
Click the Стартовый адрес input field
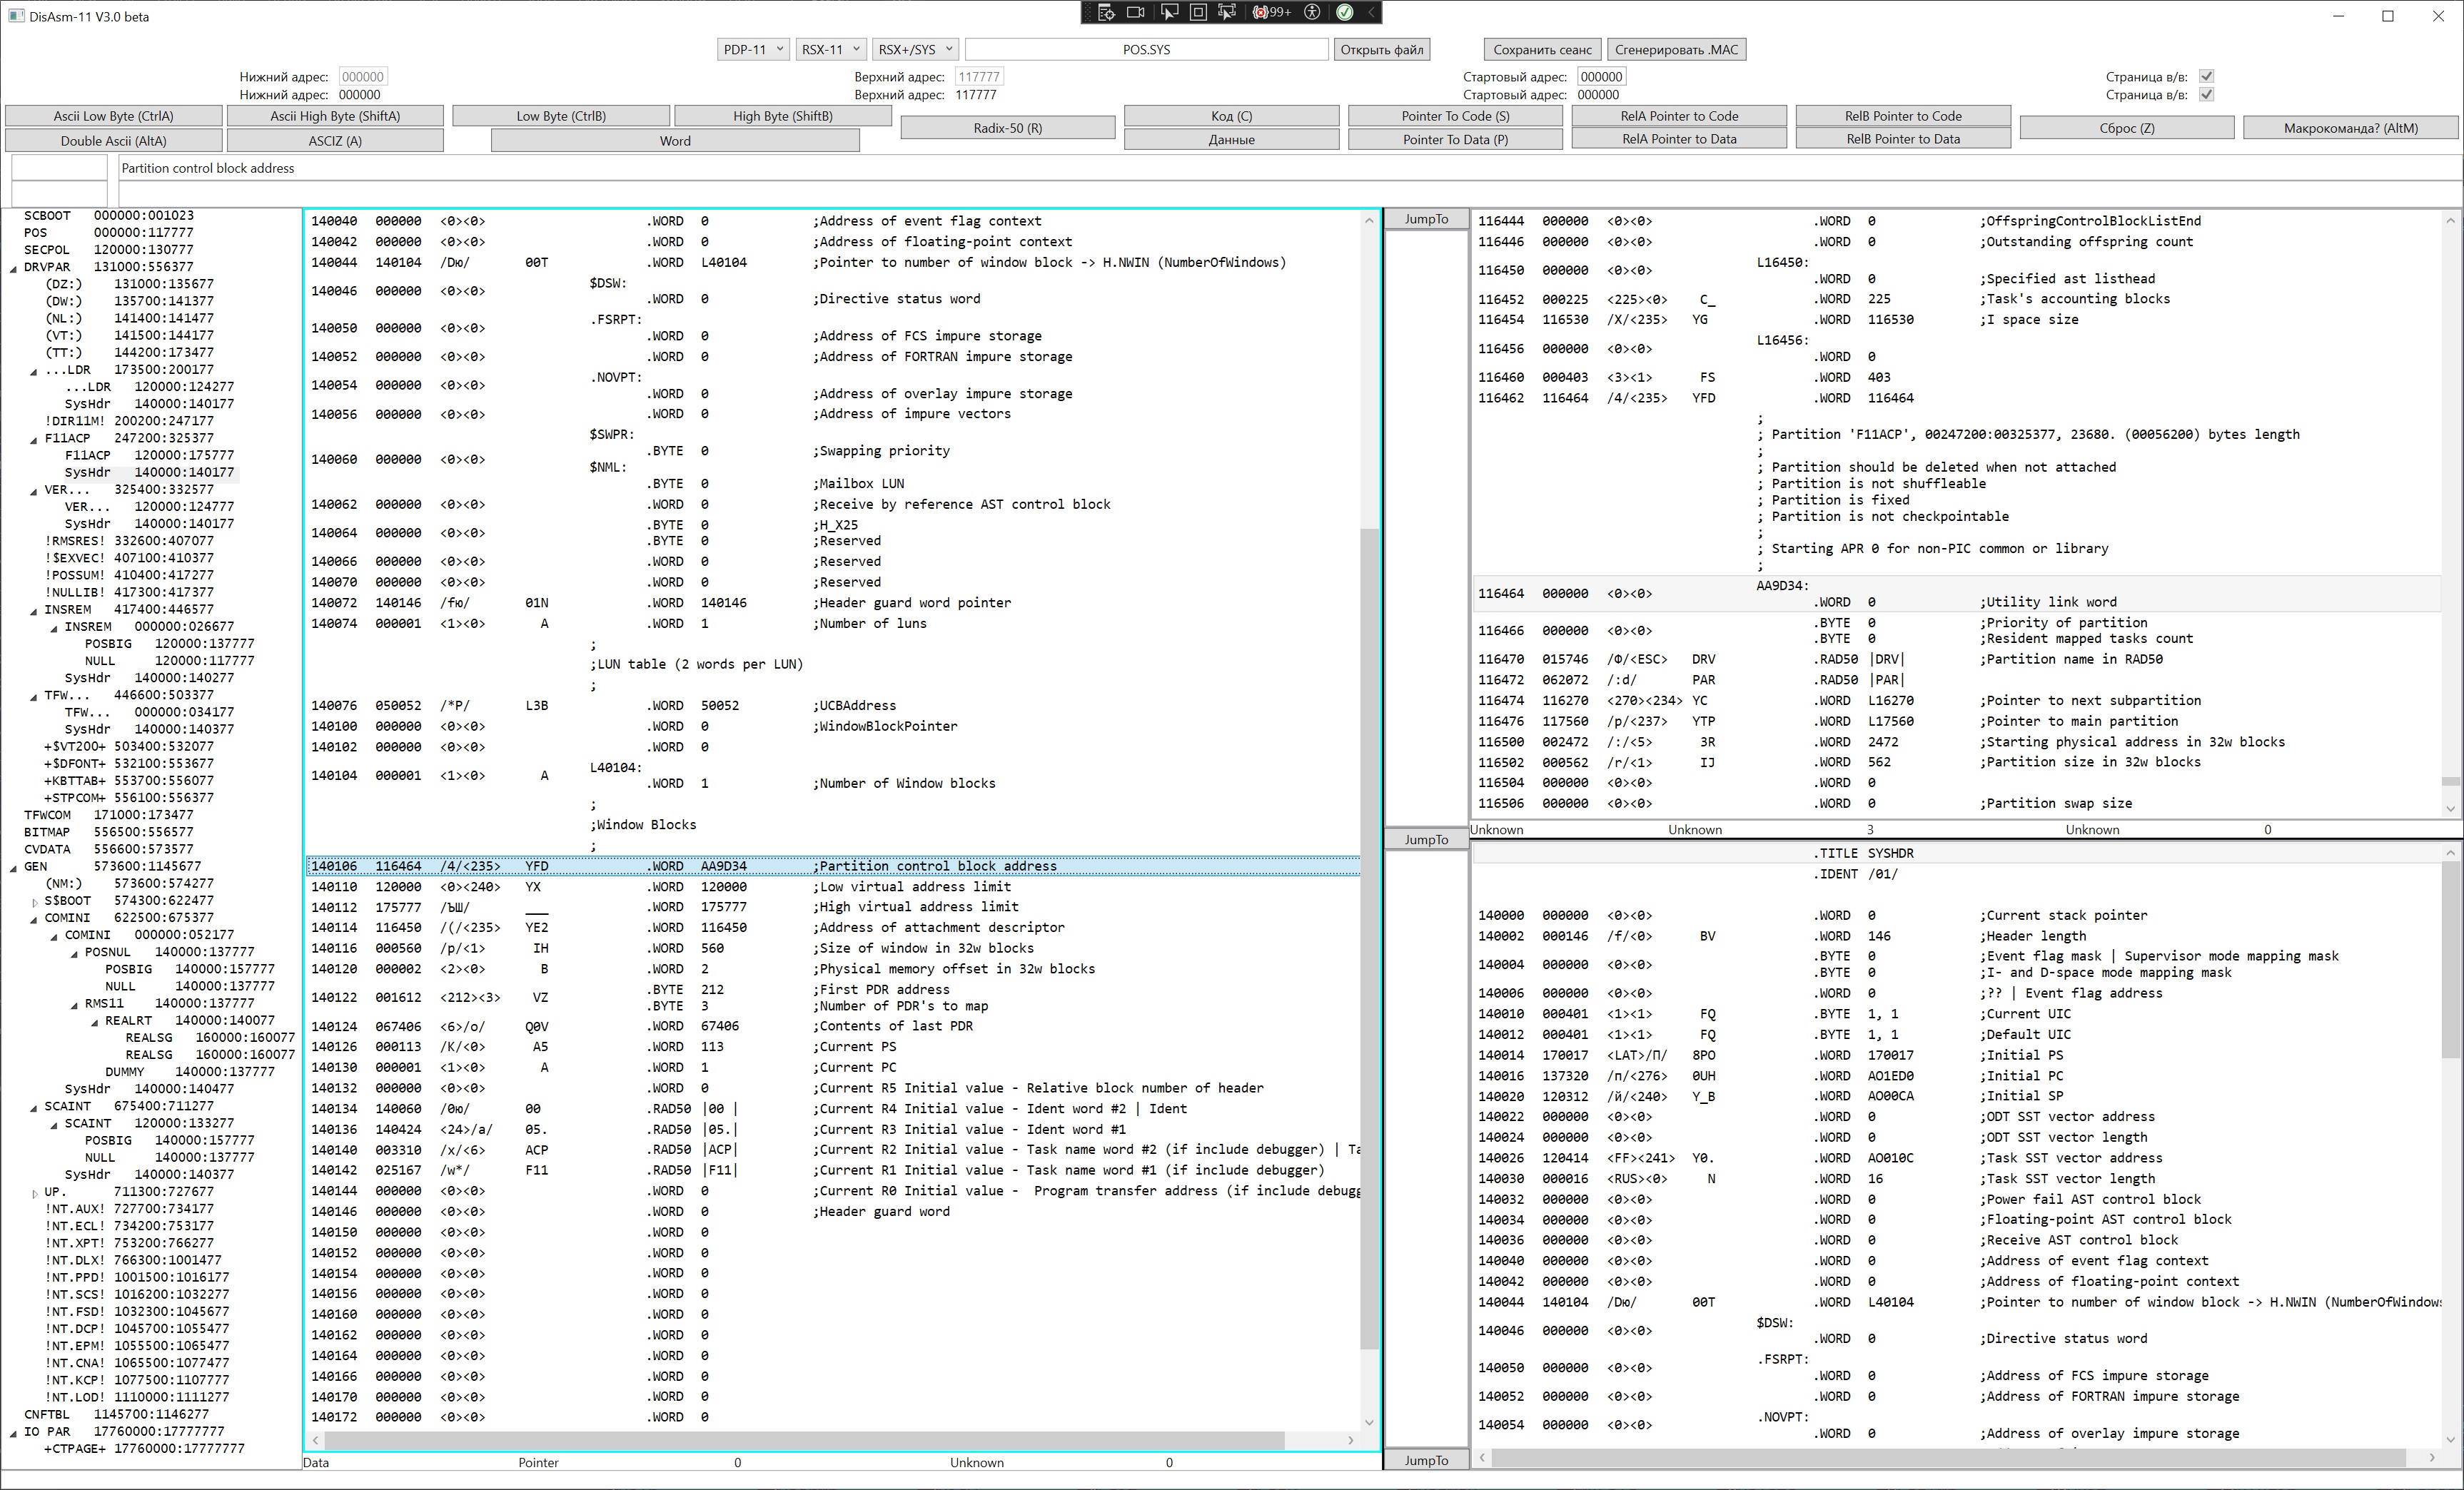(1601, 76)
